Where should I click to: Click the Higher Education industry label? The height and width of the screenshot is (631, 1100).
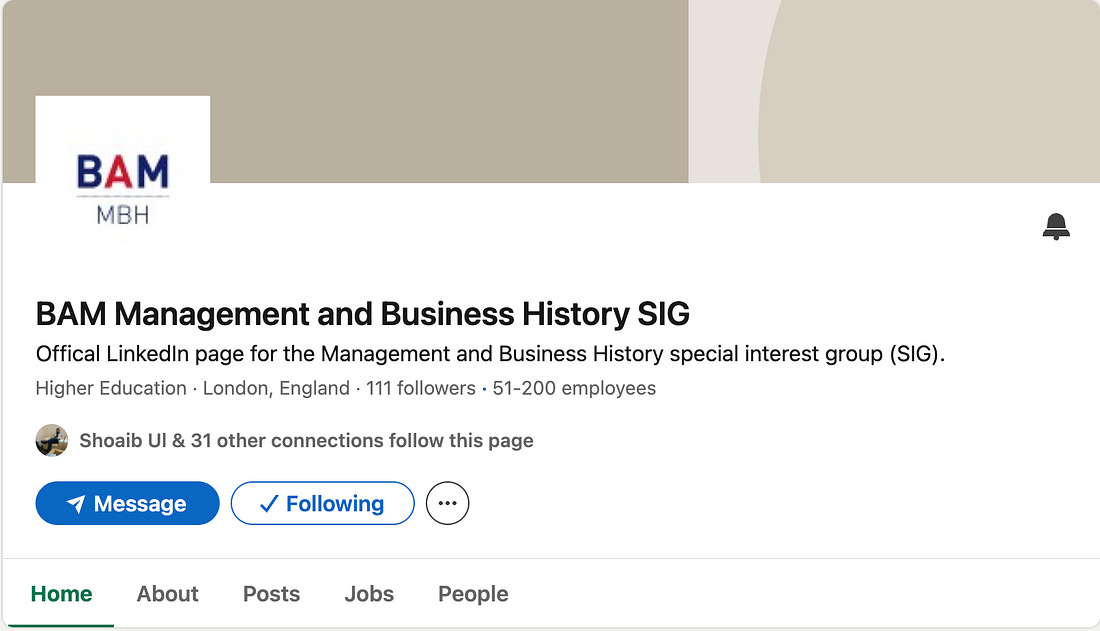pyautogui.click(x=111, y=388)
